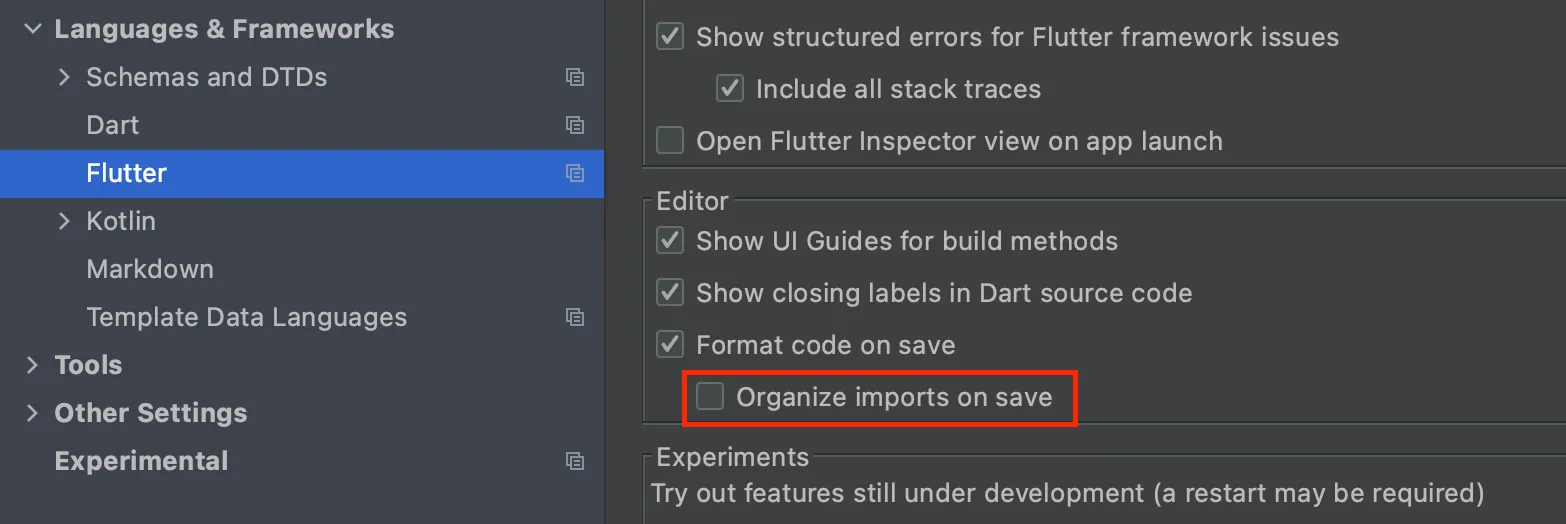The image size is (1566, 524).
Task: Enable Open Flutter Inspector view on app launch
Action: (670, 141)
